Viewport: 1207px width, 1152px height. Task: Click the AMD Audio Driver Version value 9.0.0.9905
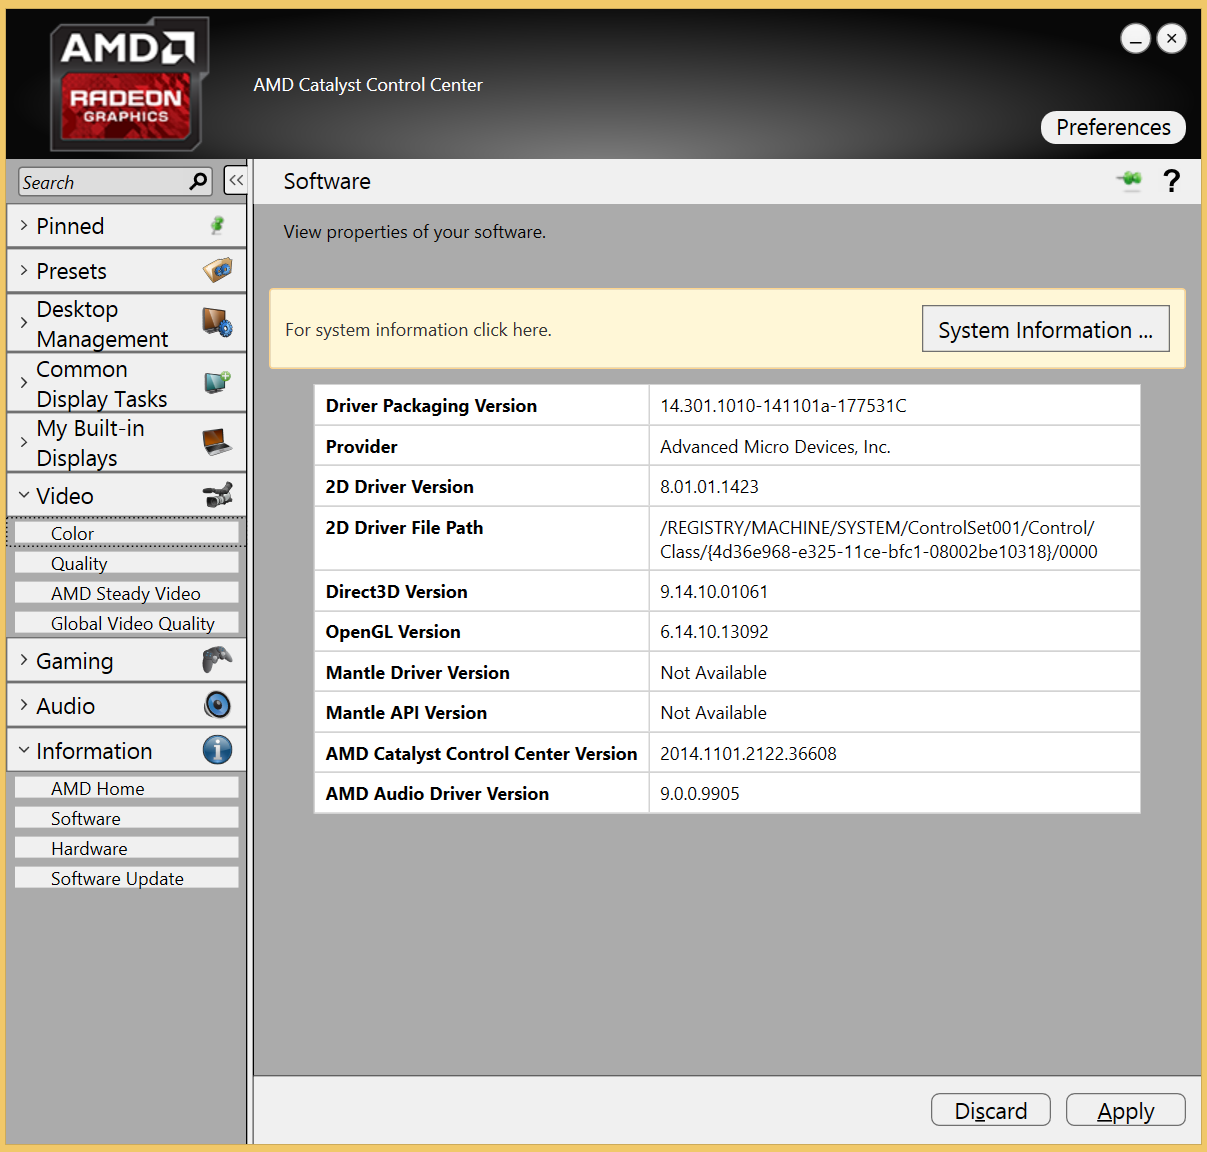(x=700, y=793)
